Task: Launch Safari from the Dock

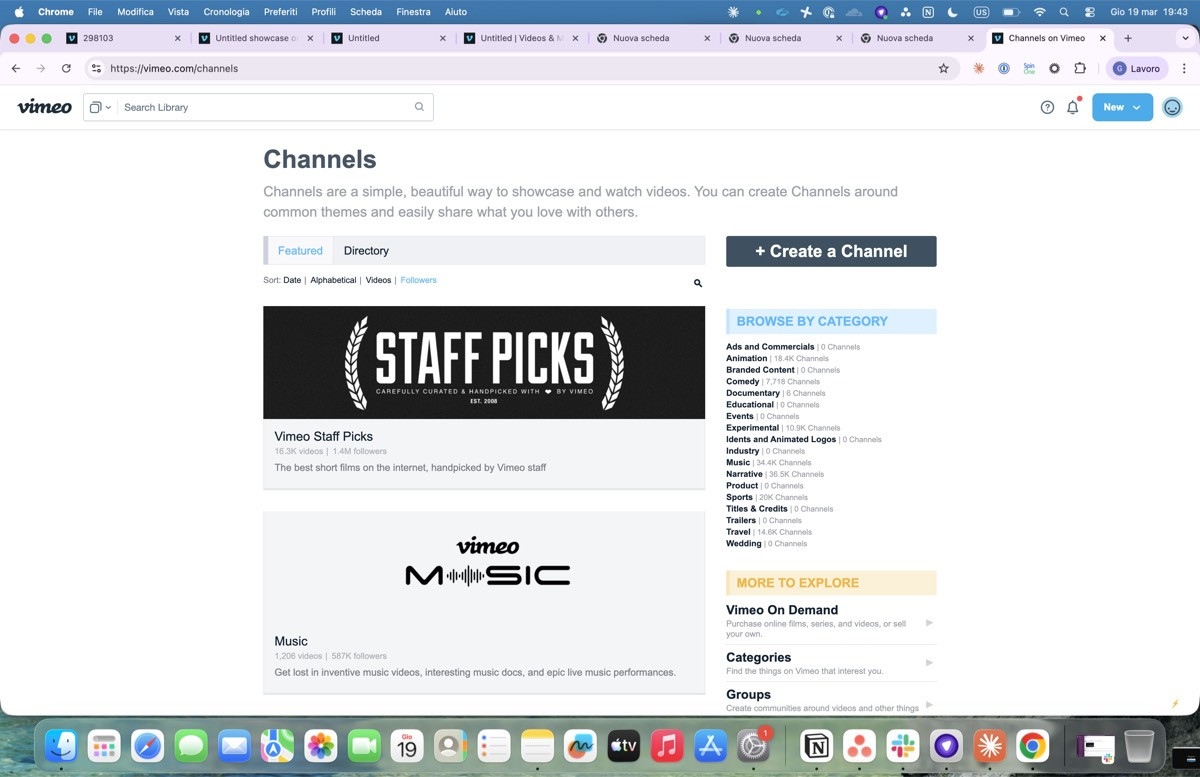Action: [148, 745]
